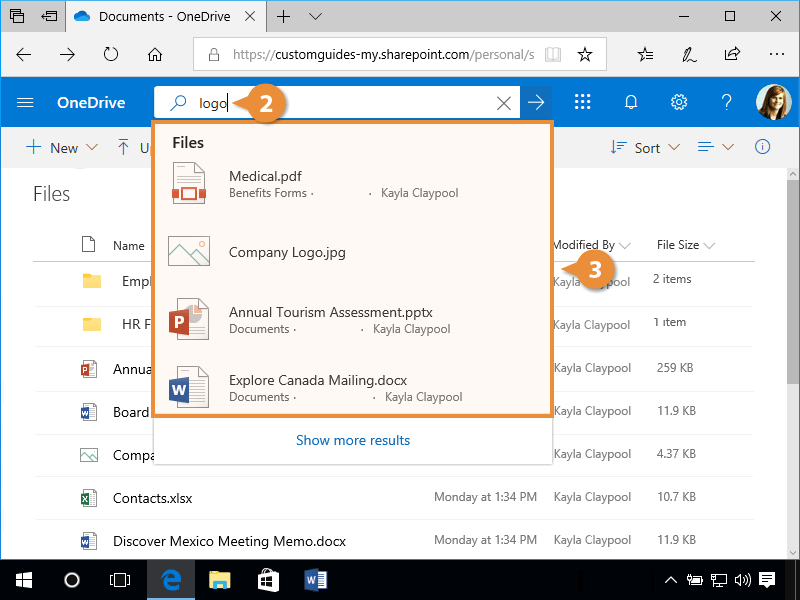This screenshot has width=800, height=600.
Task: Open the tabs you've set aside
Action: point(17,16)
